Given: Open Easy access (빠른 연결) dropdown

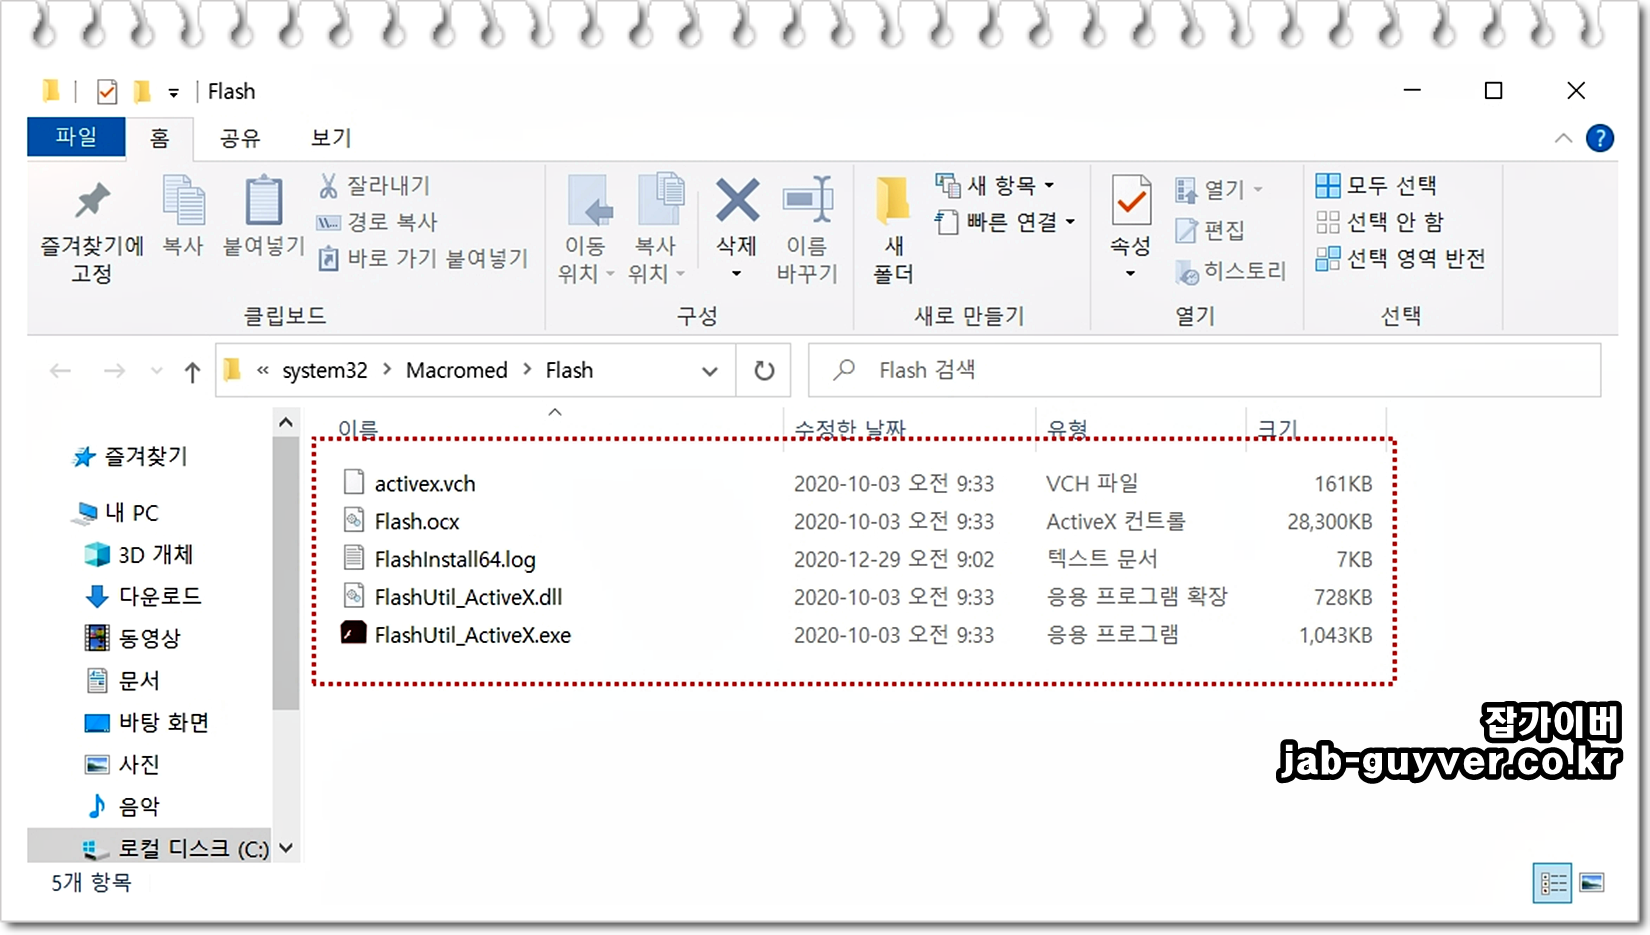Looking at the screenshot, I should [1005, 222].
